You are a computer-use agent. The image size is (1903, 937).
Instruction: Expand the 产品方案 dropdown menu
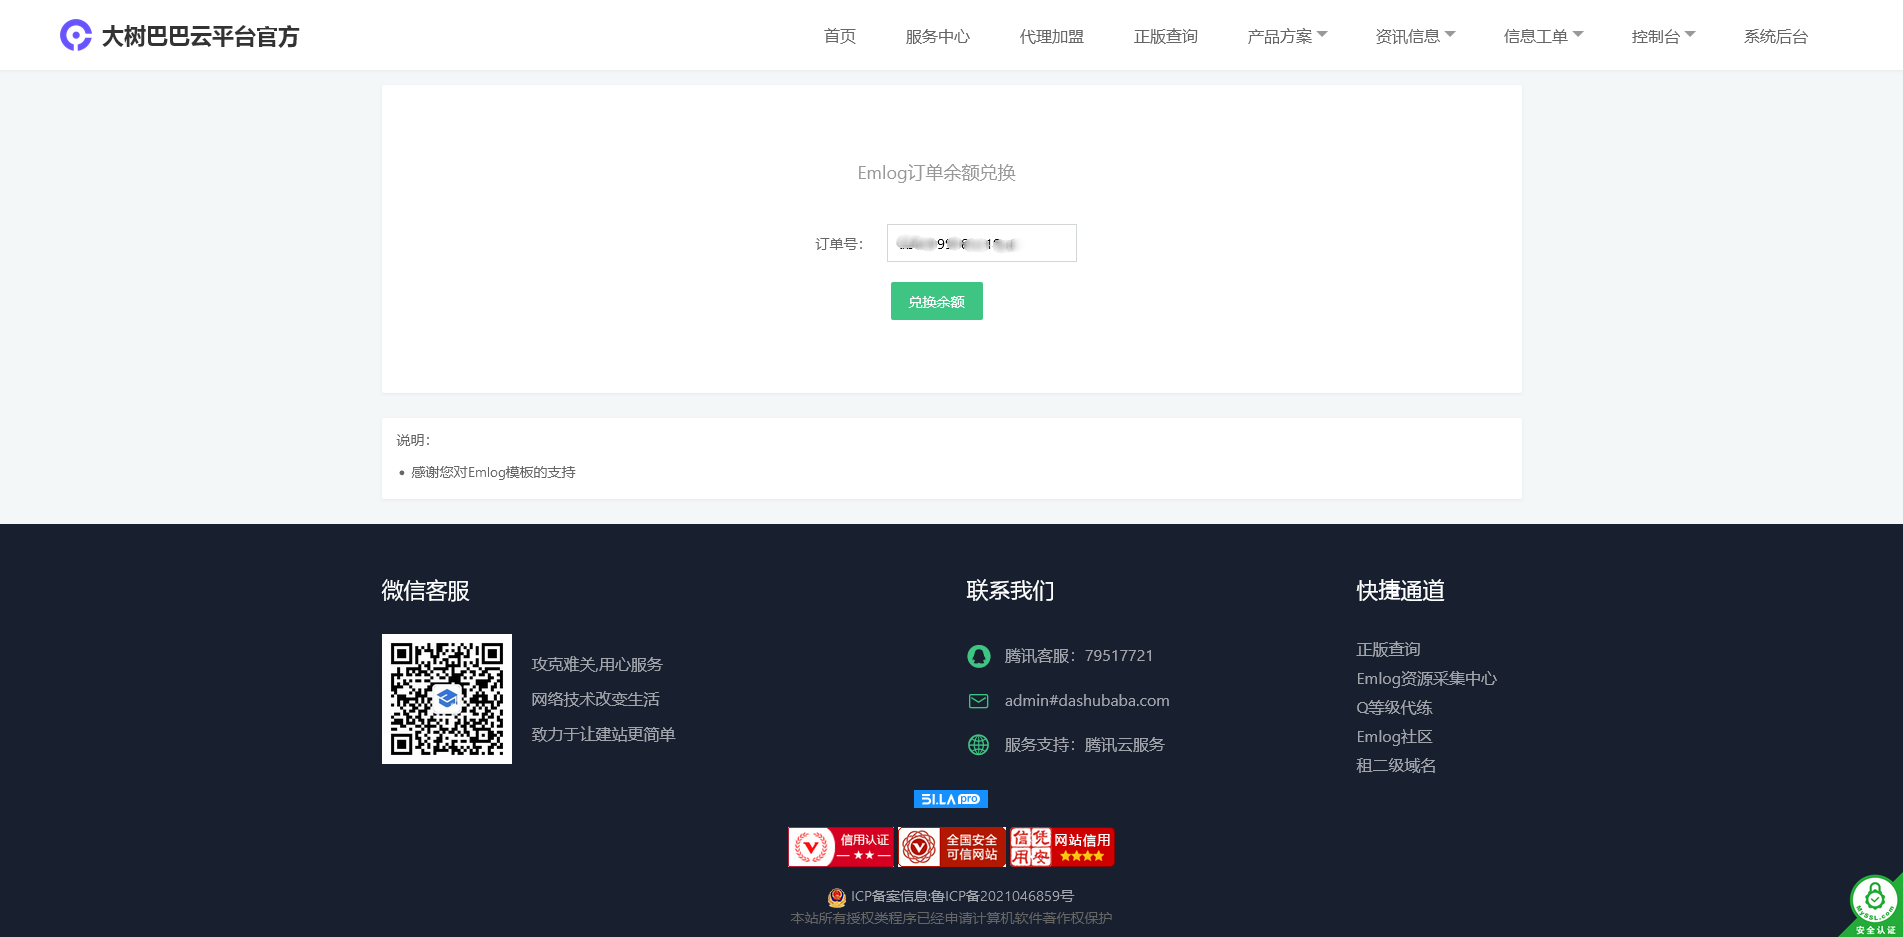(x=1287, y=37)
